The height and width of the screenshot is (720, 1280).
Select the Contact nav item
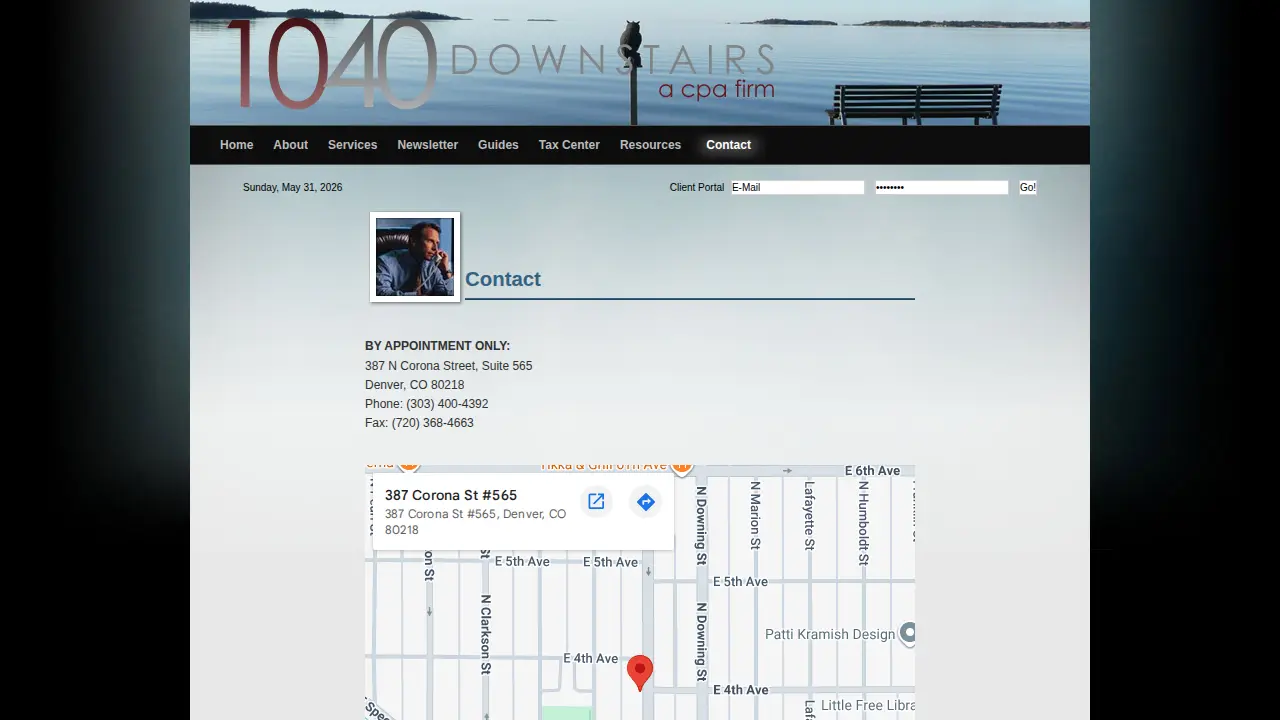[x=728, y=145]
